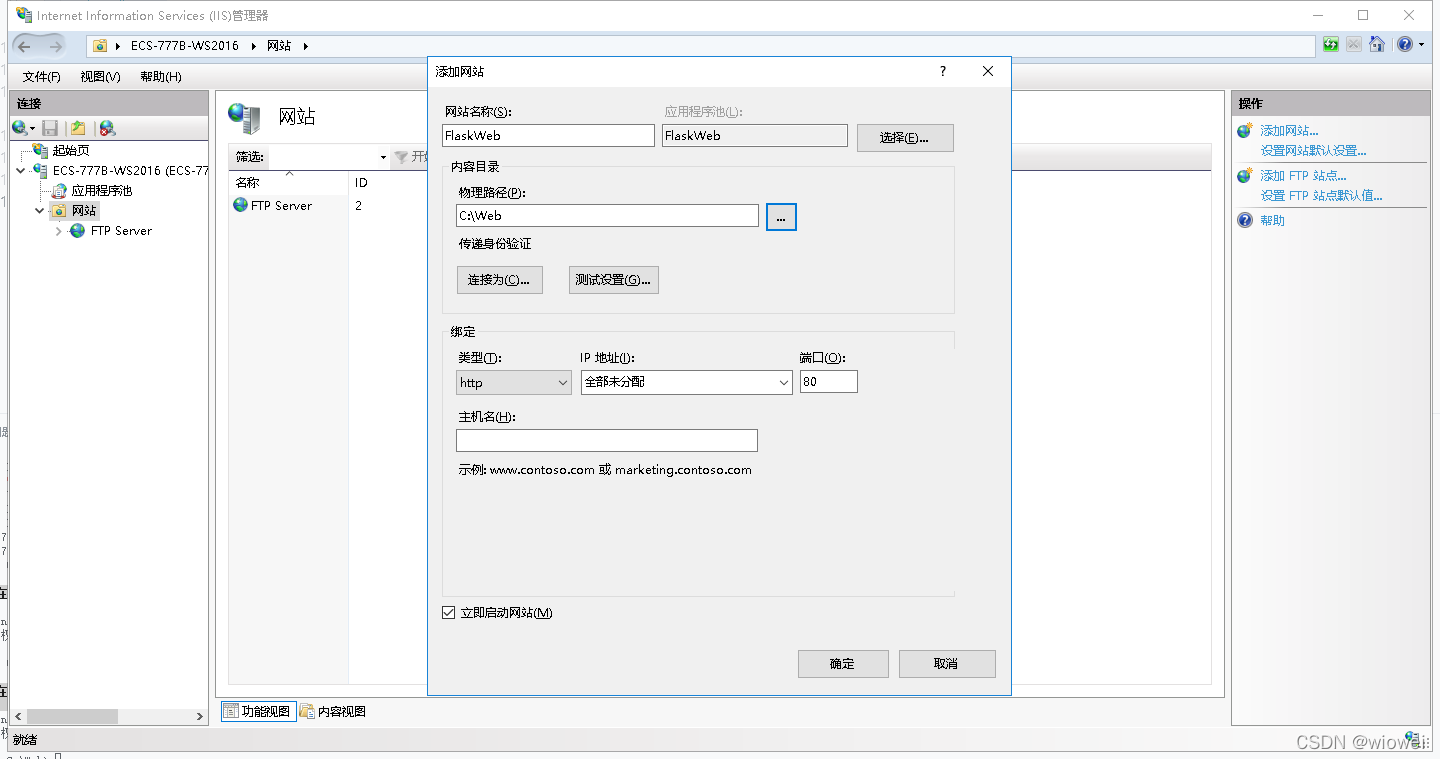The image size is (1440, 759).
Task: Open the 视图 menu
Action: (x=99, y=76)
